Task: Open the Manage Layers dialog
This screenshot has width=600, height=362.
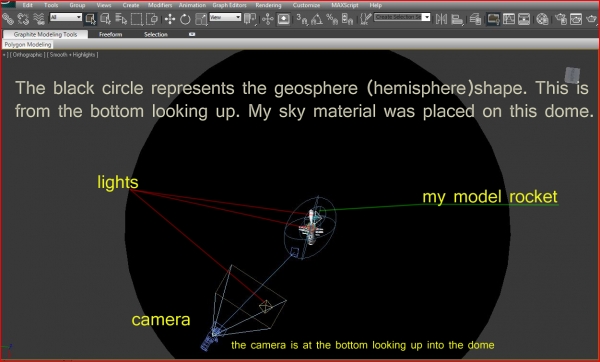Action: [x=475, y=19]
